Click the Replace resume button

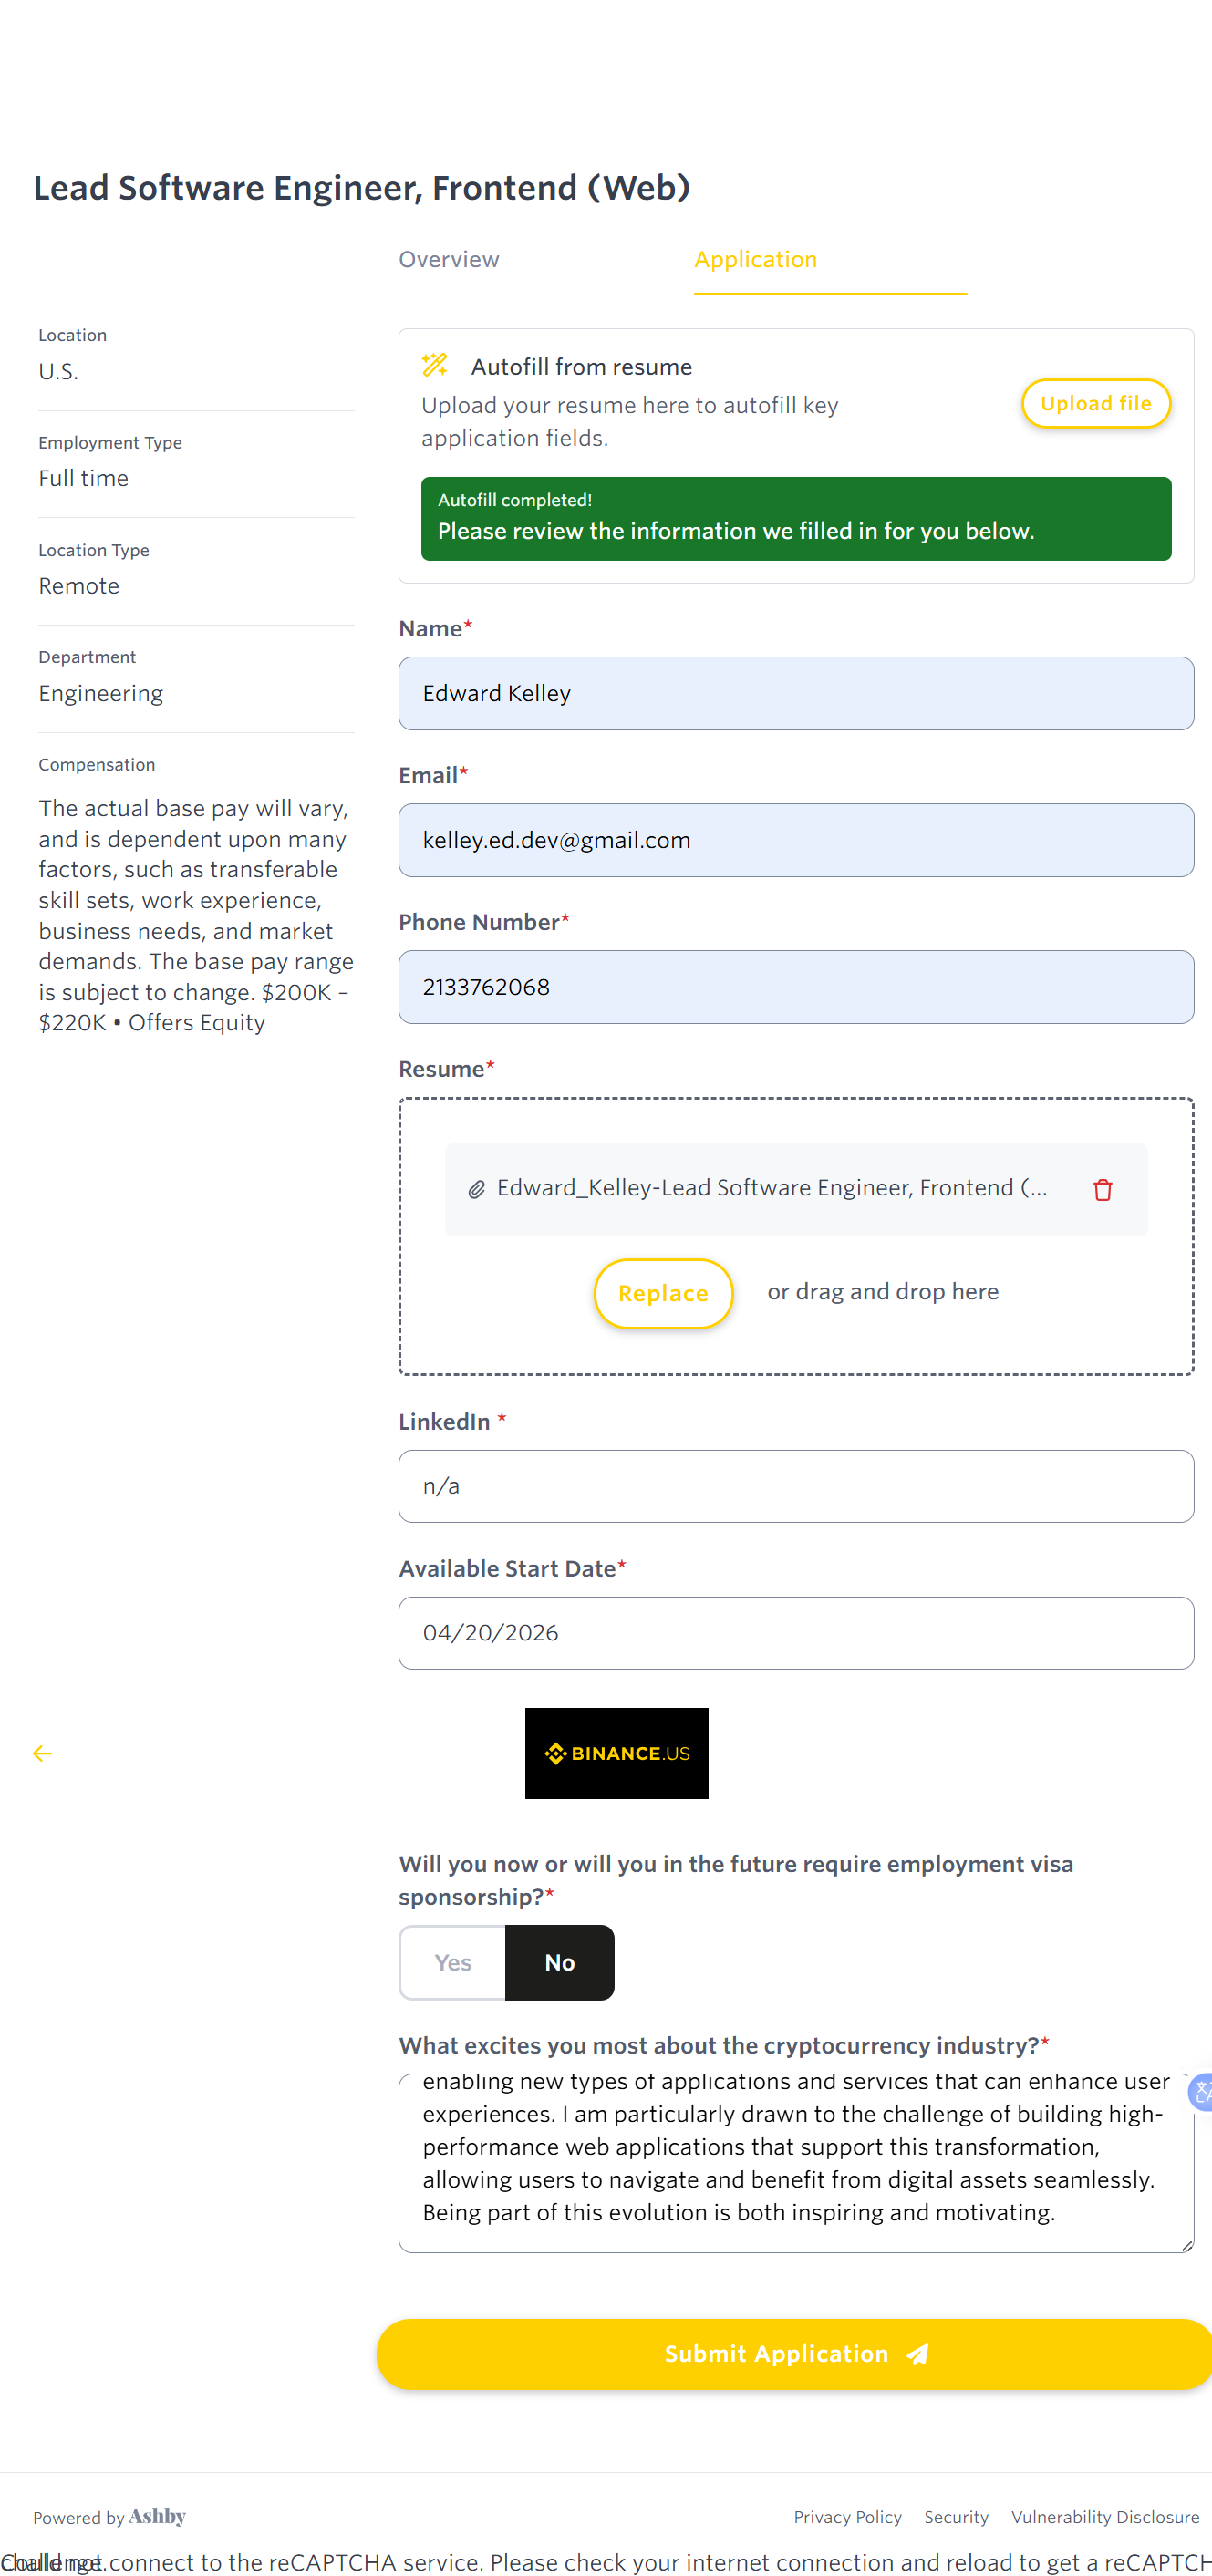click(x=663, y=1293)
